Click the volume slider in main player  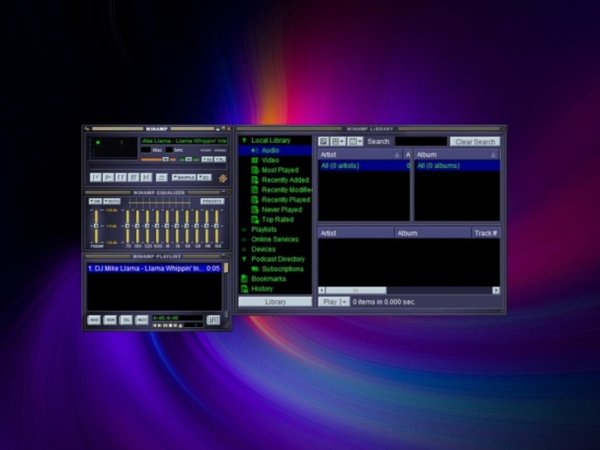(x=158, y=159)
